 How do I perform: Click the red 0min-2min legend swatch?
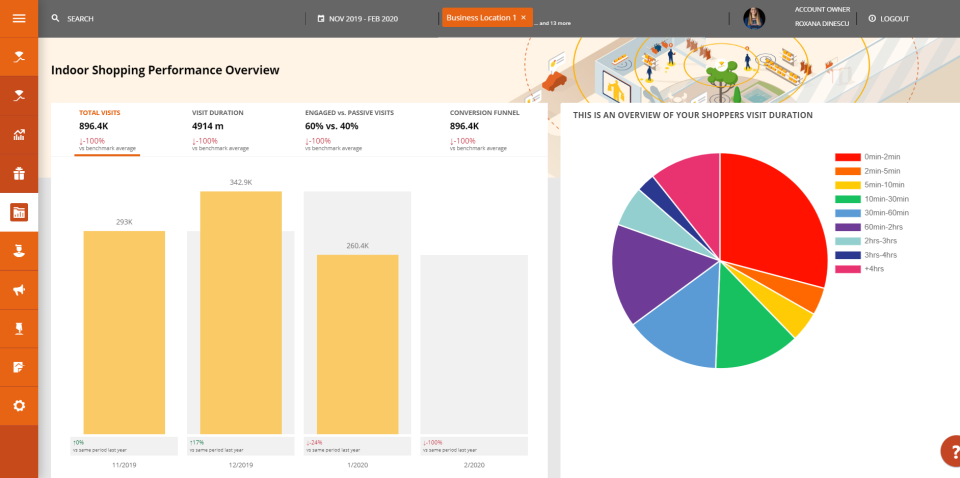pos(847,157)
